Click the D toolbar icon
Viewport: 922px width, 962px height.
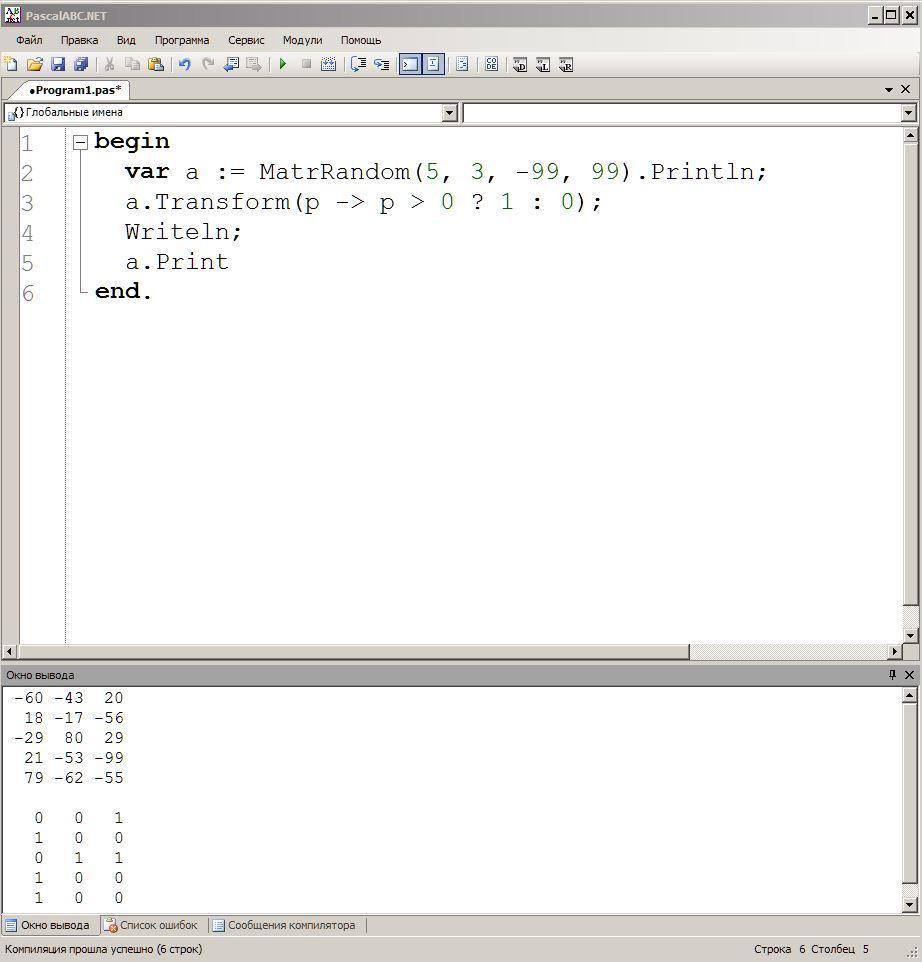point(520,64)
